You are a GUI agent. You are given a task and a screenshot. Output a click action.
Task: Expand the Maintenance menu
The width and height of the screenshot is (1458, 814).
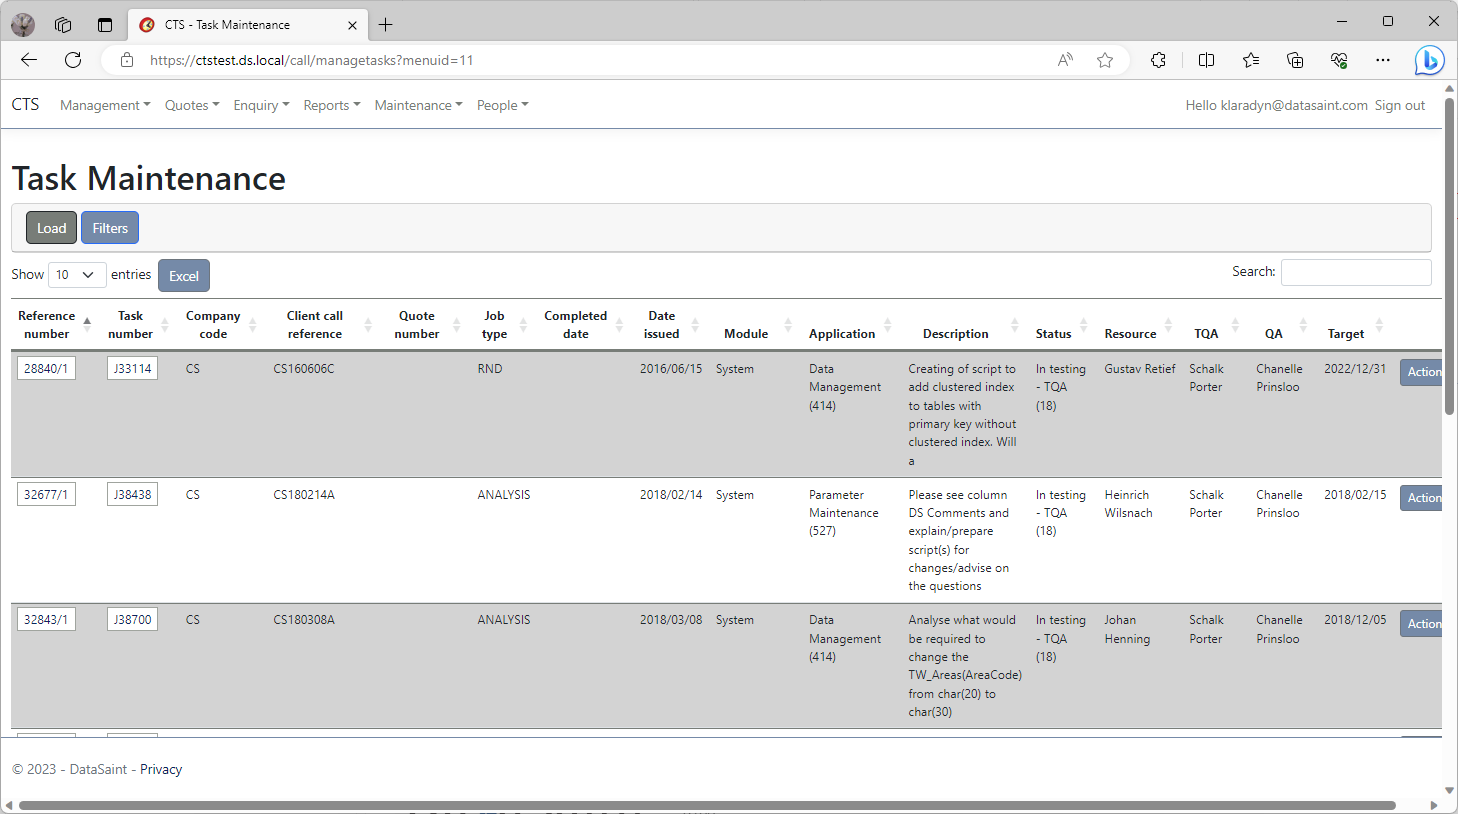point(418,105)
